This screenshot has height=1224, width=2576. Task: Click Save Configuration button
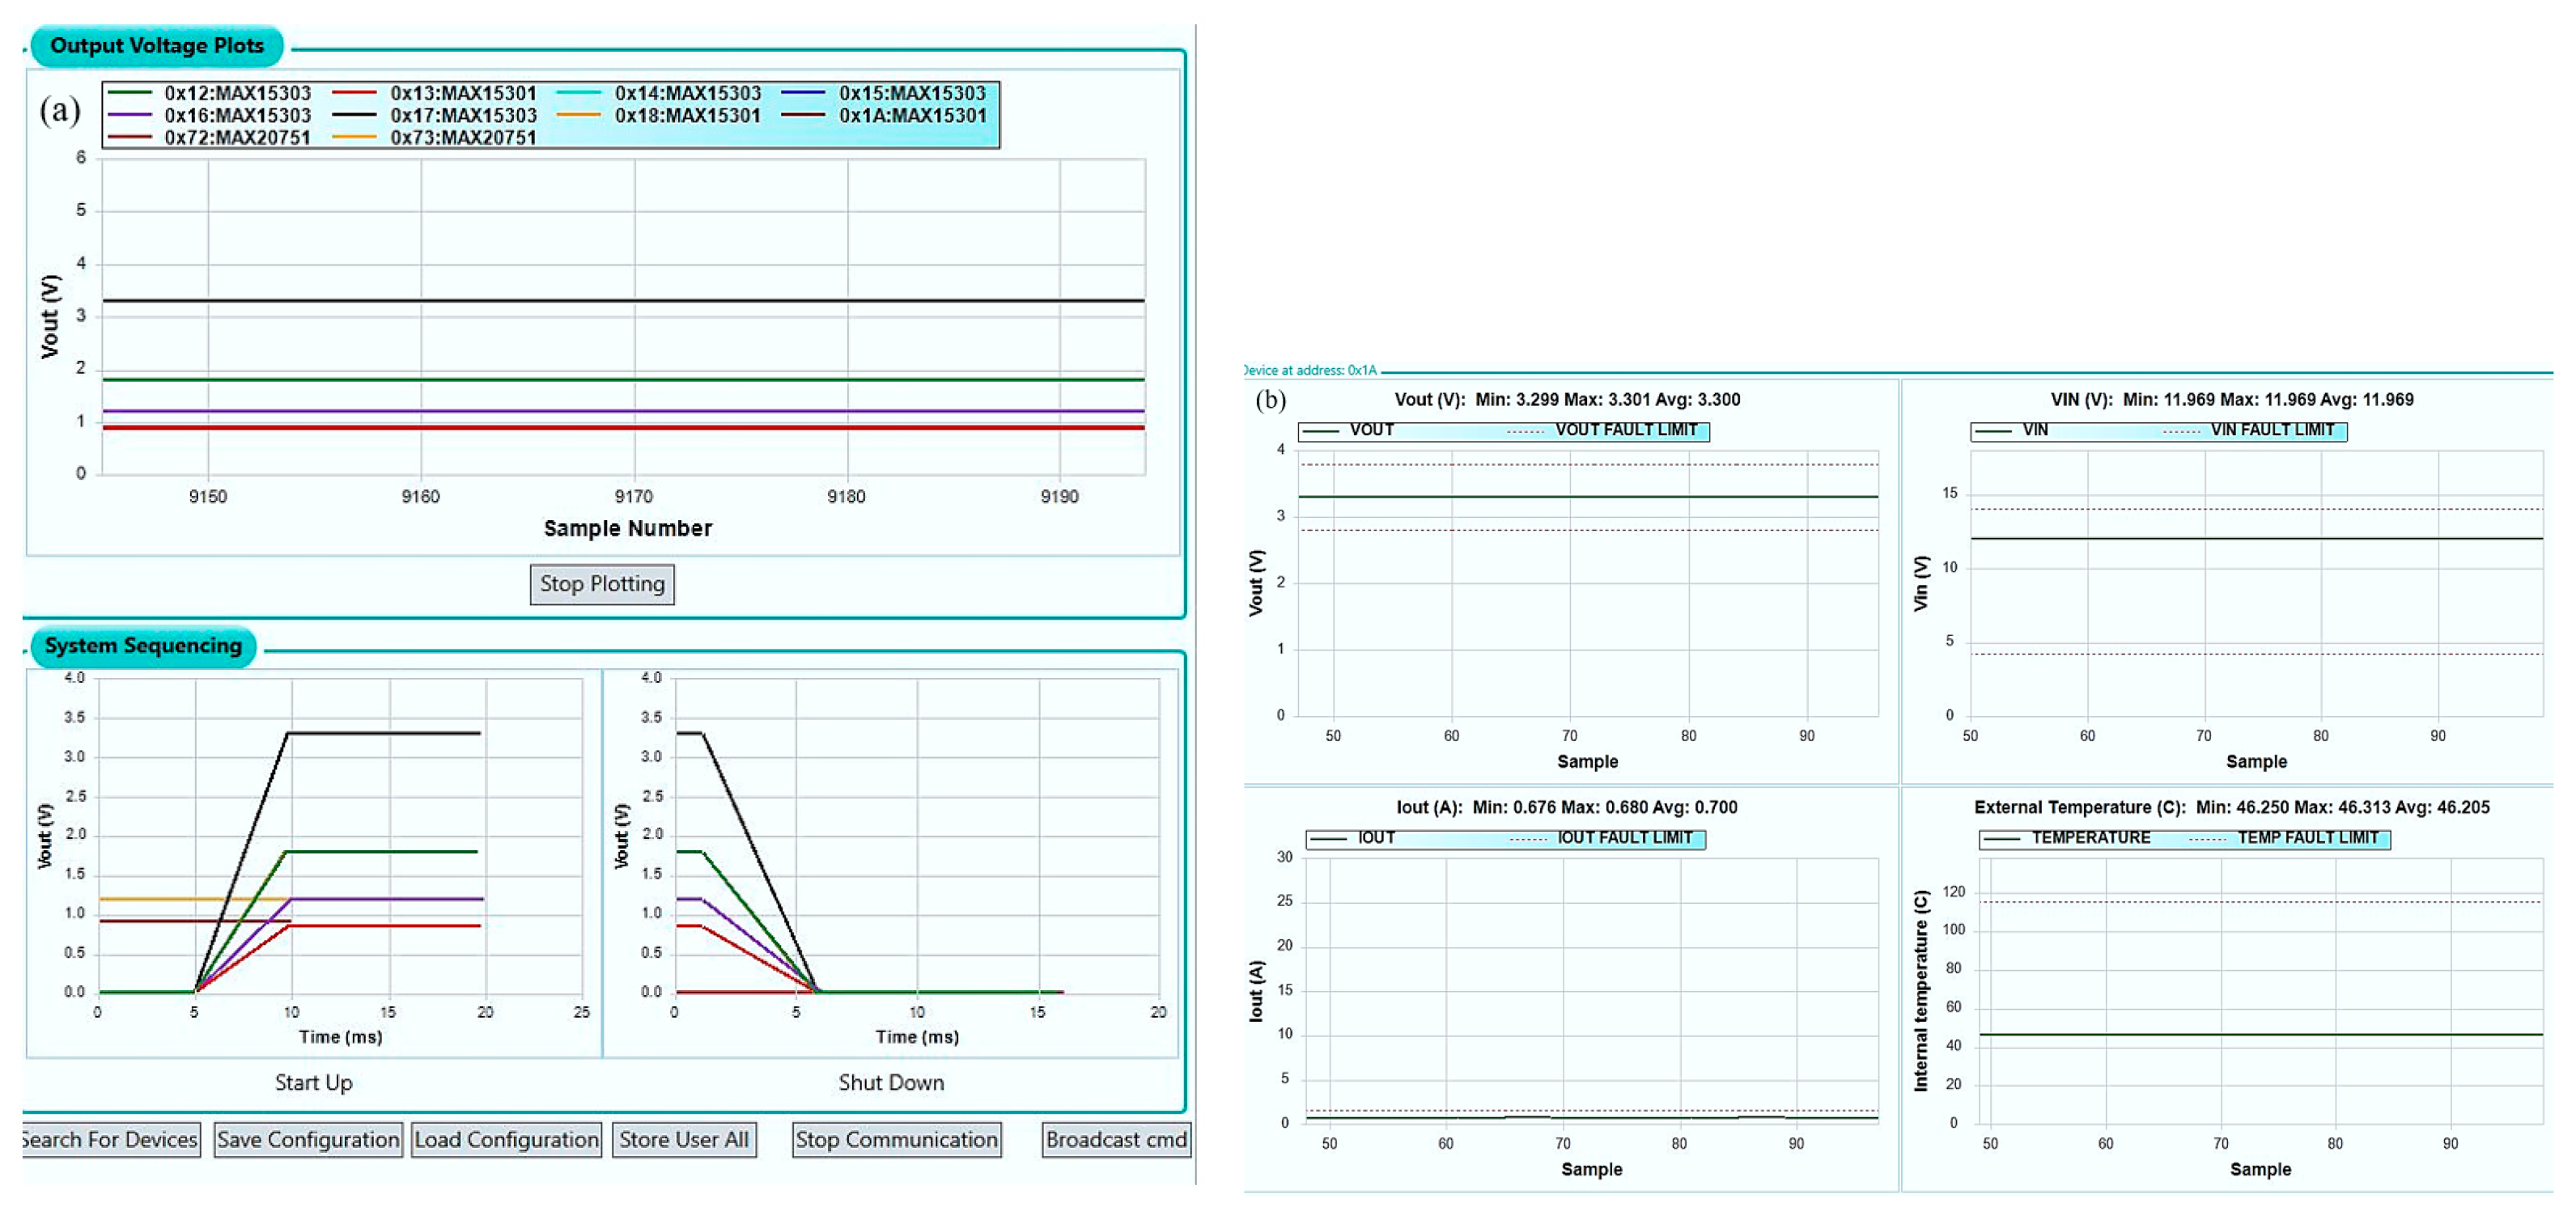(x=308, y=1140)
